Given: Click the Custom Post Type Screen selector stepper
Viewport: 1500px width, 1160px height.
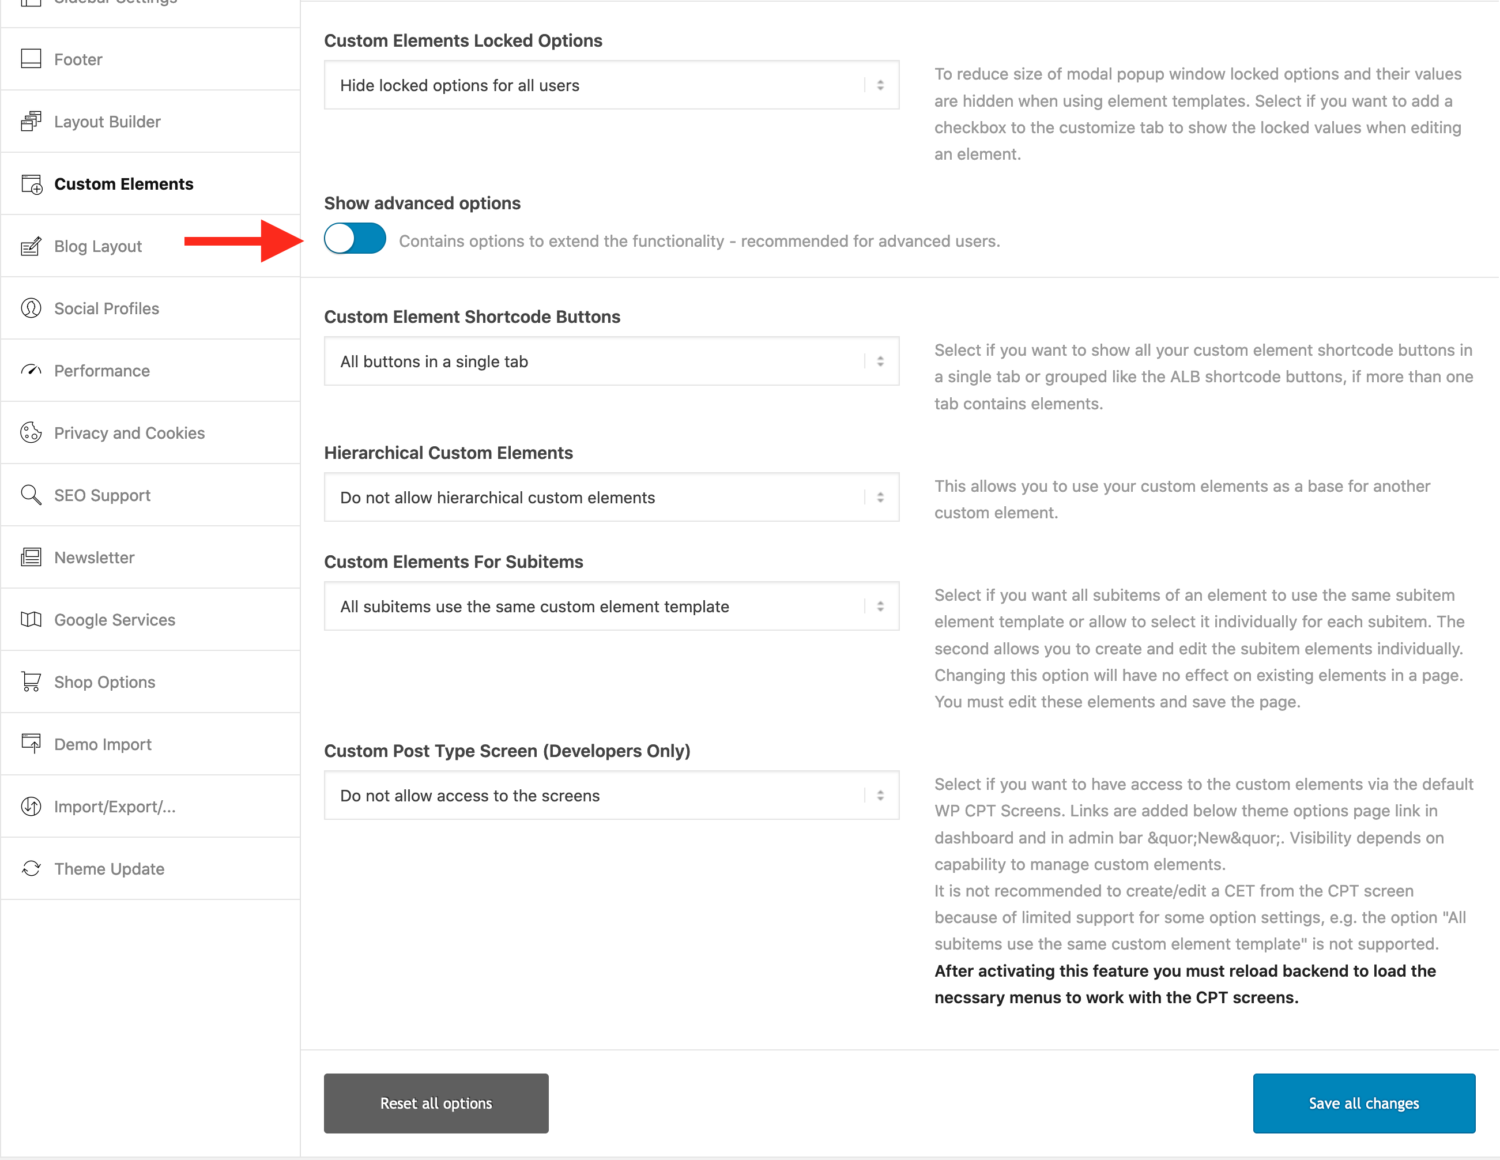Looking at the screenshot, I should click(x=879, y=795).
